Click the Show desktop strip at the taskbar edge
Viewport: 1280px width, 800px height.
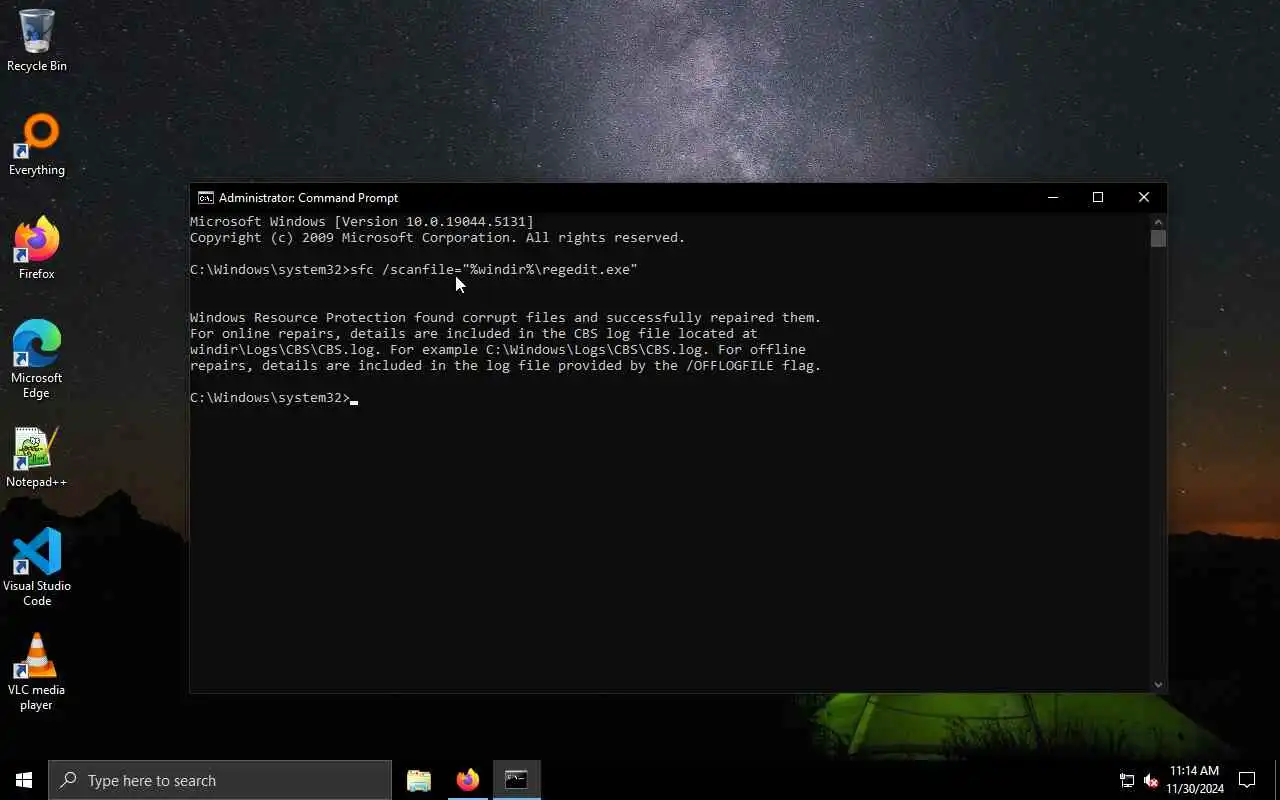[x=1277, y=780]
